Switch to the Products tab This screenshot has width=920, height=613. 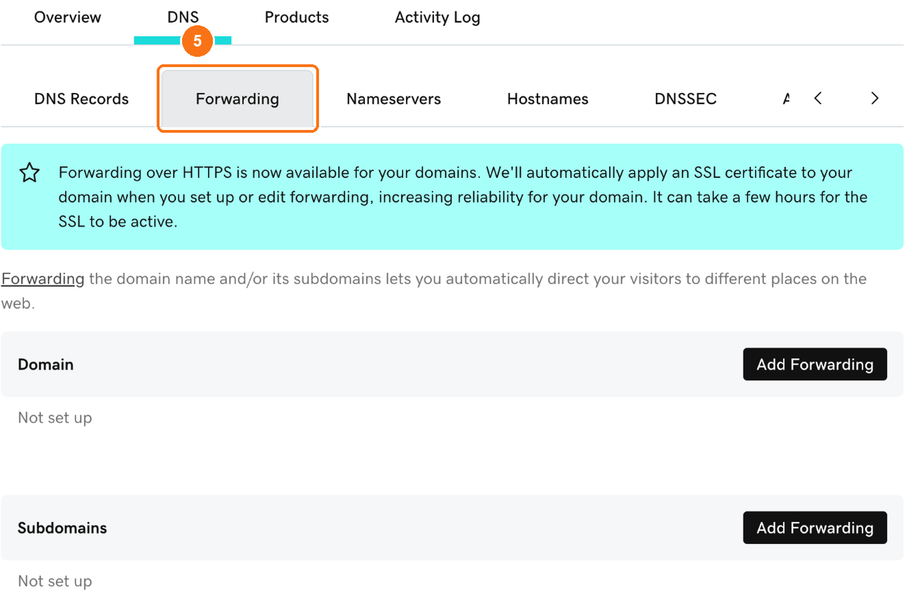click(x=296, y=18)
